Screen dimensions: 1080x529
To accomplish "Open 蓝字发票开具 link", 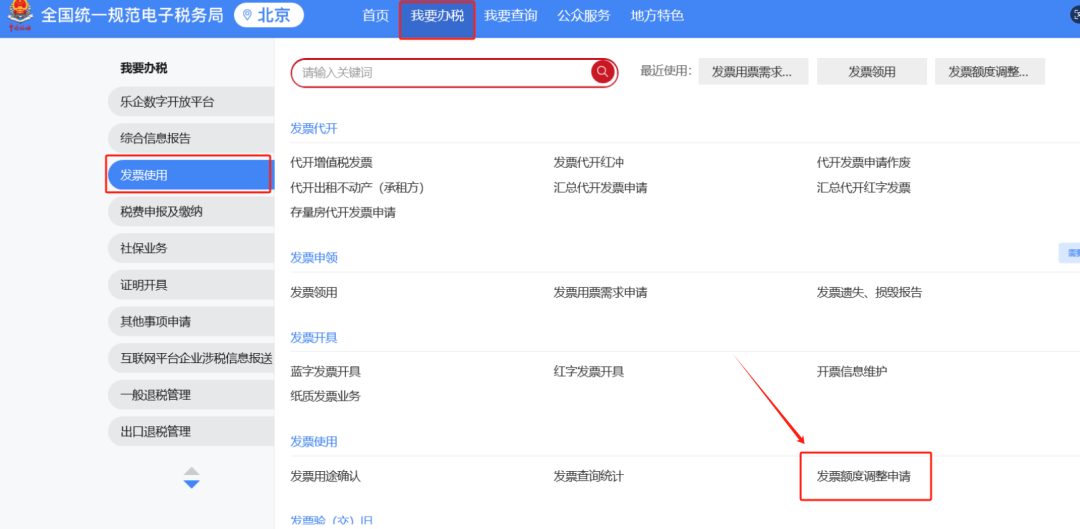I will click(325, 371).
